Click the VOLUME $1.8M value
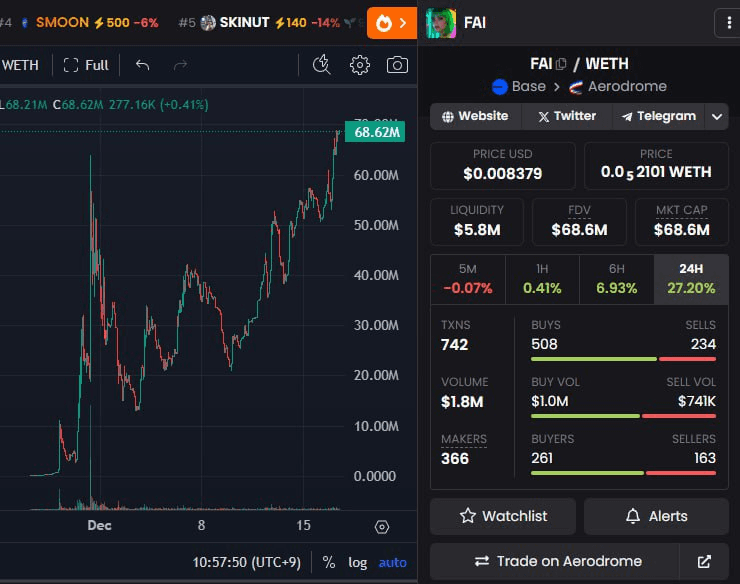Viewport: 740px width, 584px height. [462, 402]
